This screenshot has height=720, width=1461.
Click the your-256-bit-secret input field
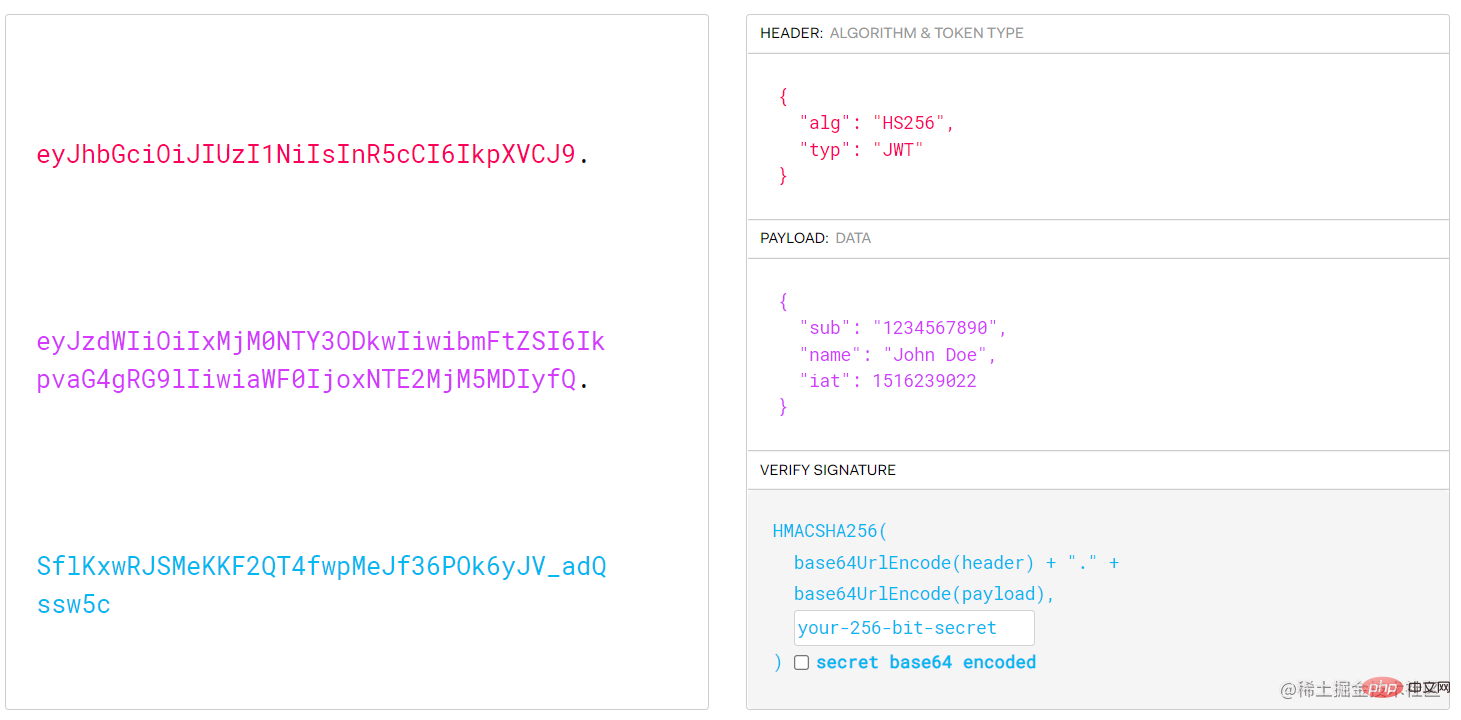click(914, 628)
